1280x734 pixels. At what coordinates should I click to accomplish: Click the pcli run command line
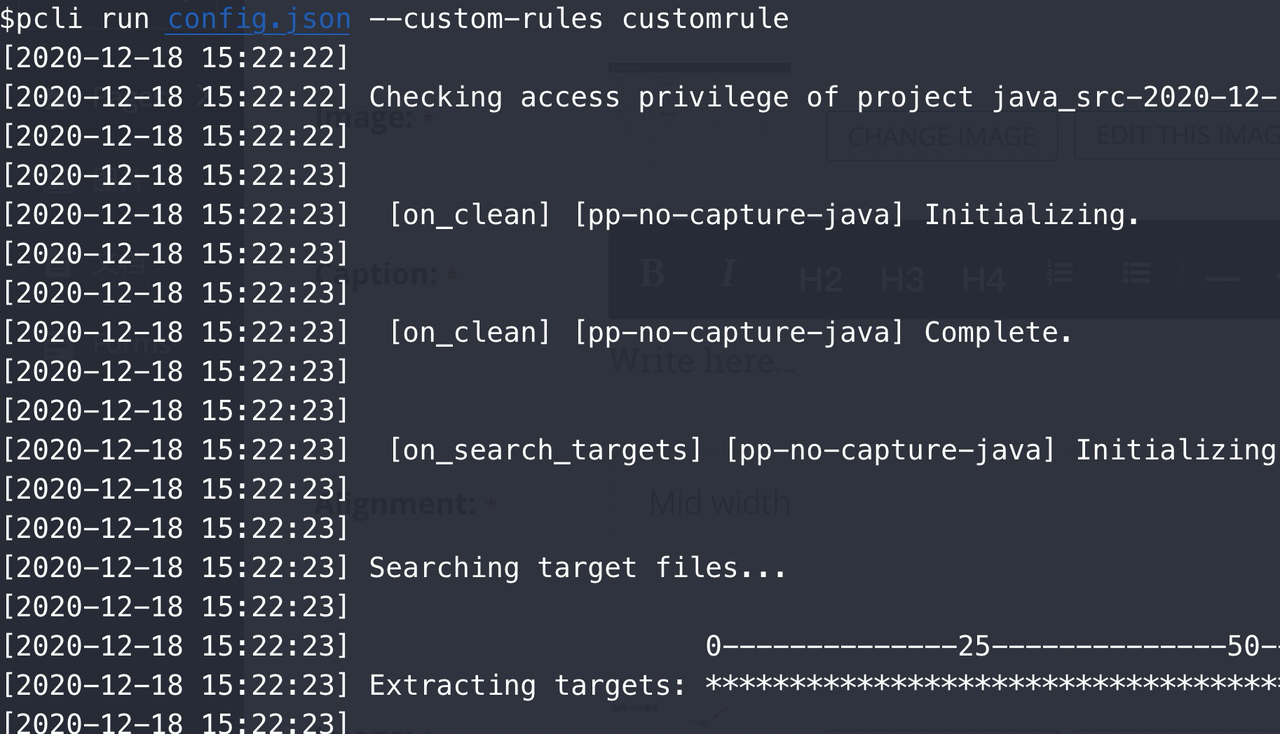(x=395, y=19)
